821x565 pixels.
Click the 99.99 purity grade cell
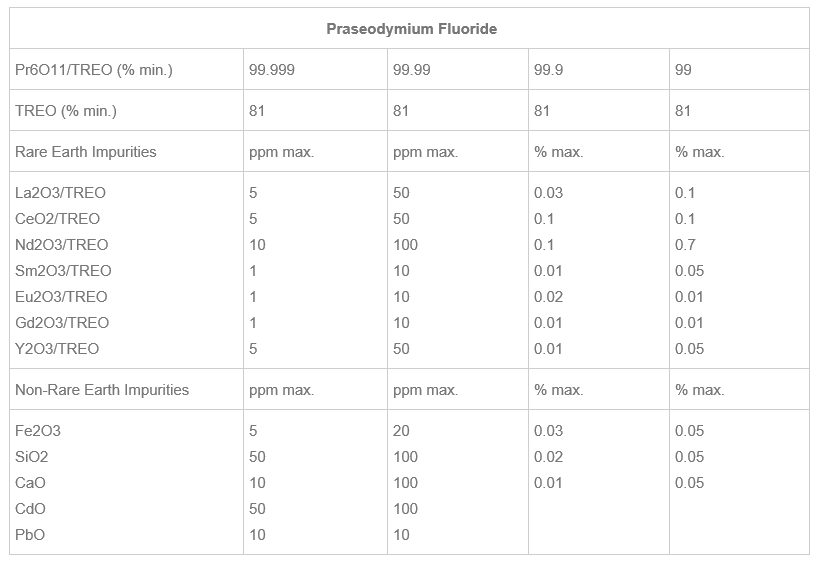point(412,70)
